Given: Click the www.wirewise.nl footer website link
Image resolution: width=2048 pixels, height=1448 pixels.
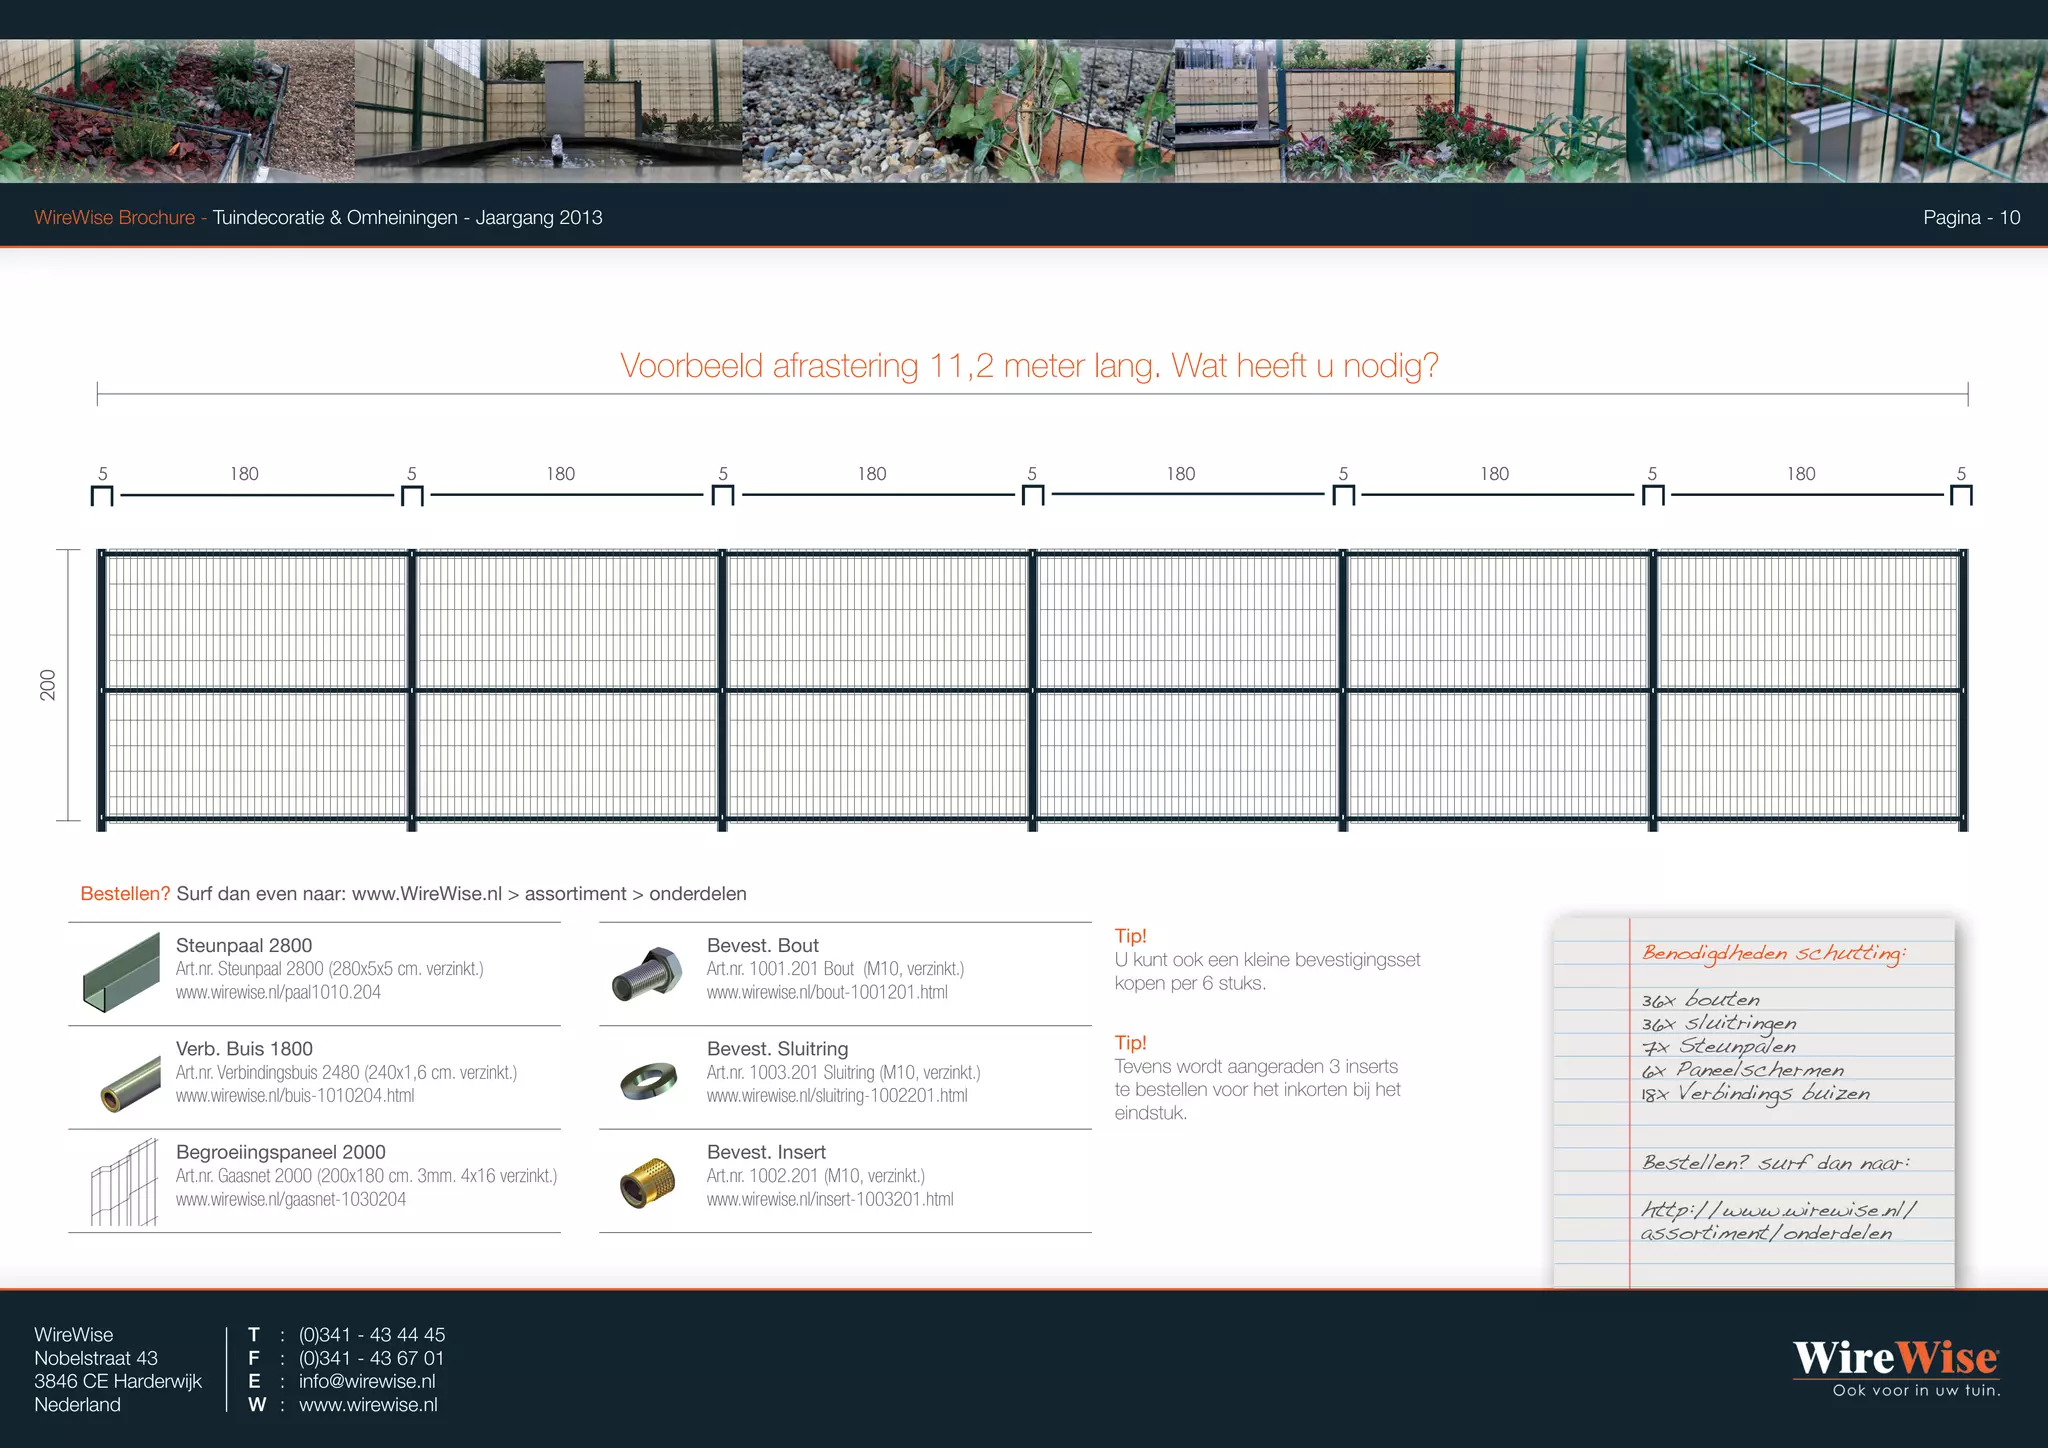Looking at the screenshot, I should tap(368, 1405).
